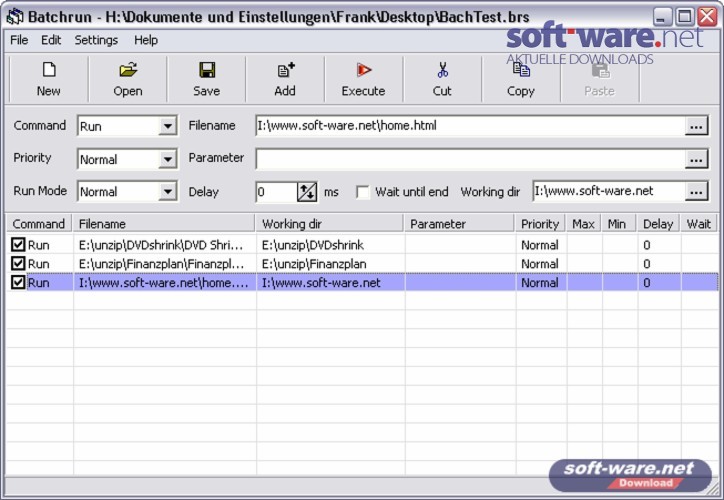This screenshot has width=724, height=500.
Task: Click the Working dir ellipsis browse button
Action: [696, 192]
